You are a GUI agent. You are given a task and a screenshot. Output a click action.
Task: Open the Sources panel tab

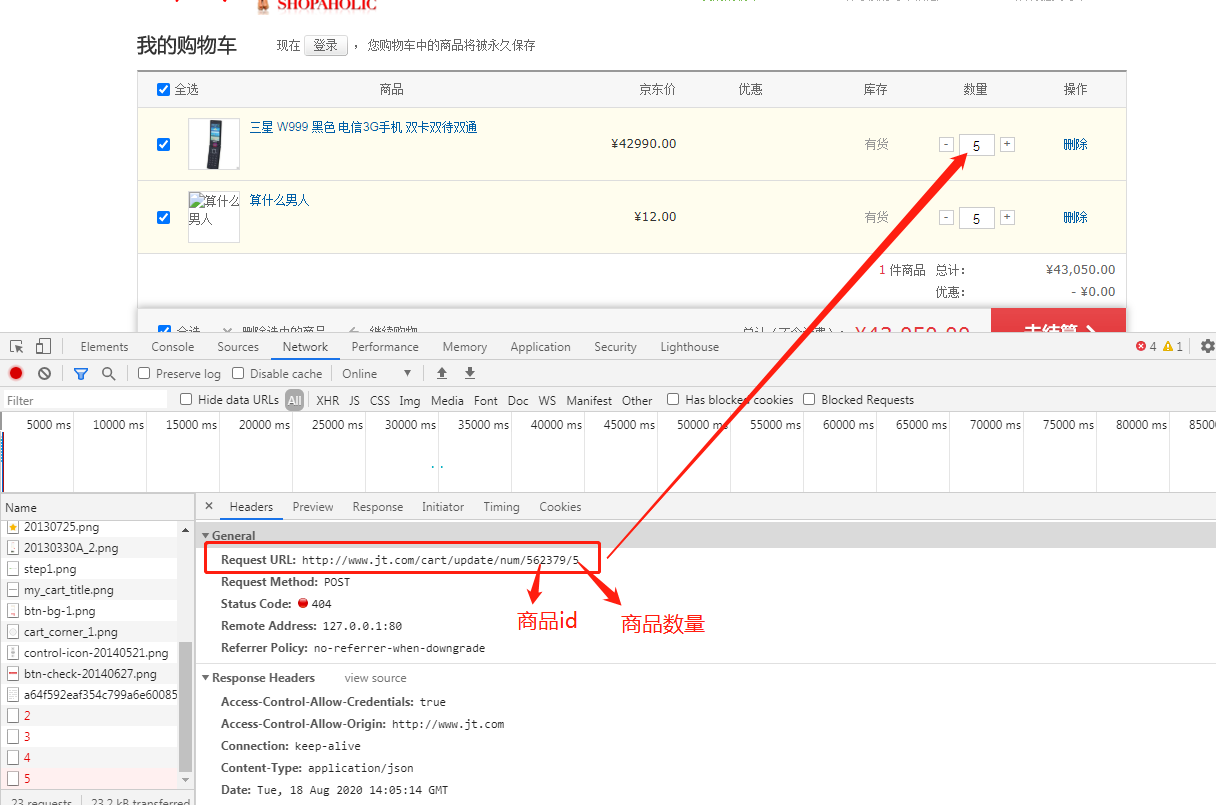(238, 347)
